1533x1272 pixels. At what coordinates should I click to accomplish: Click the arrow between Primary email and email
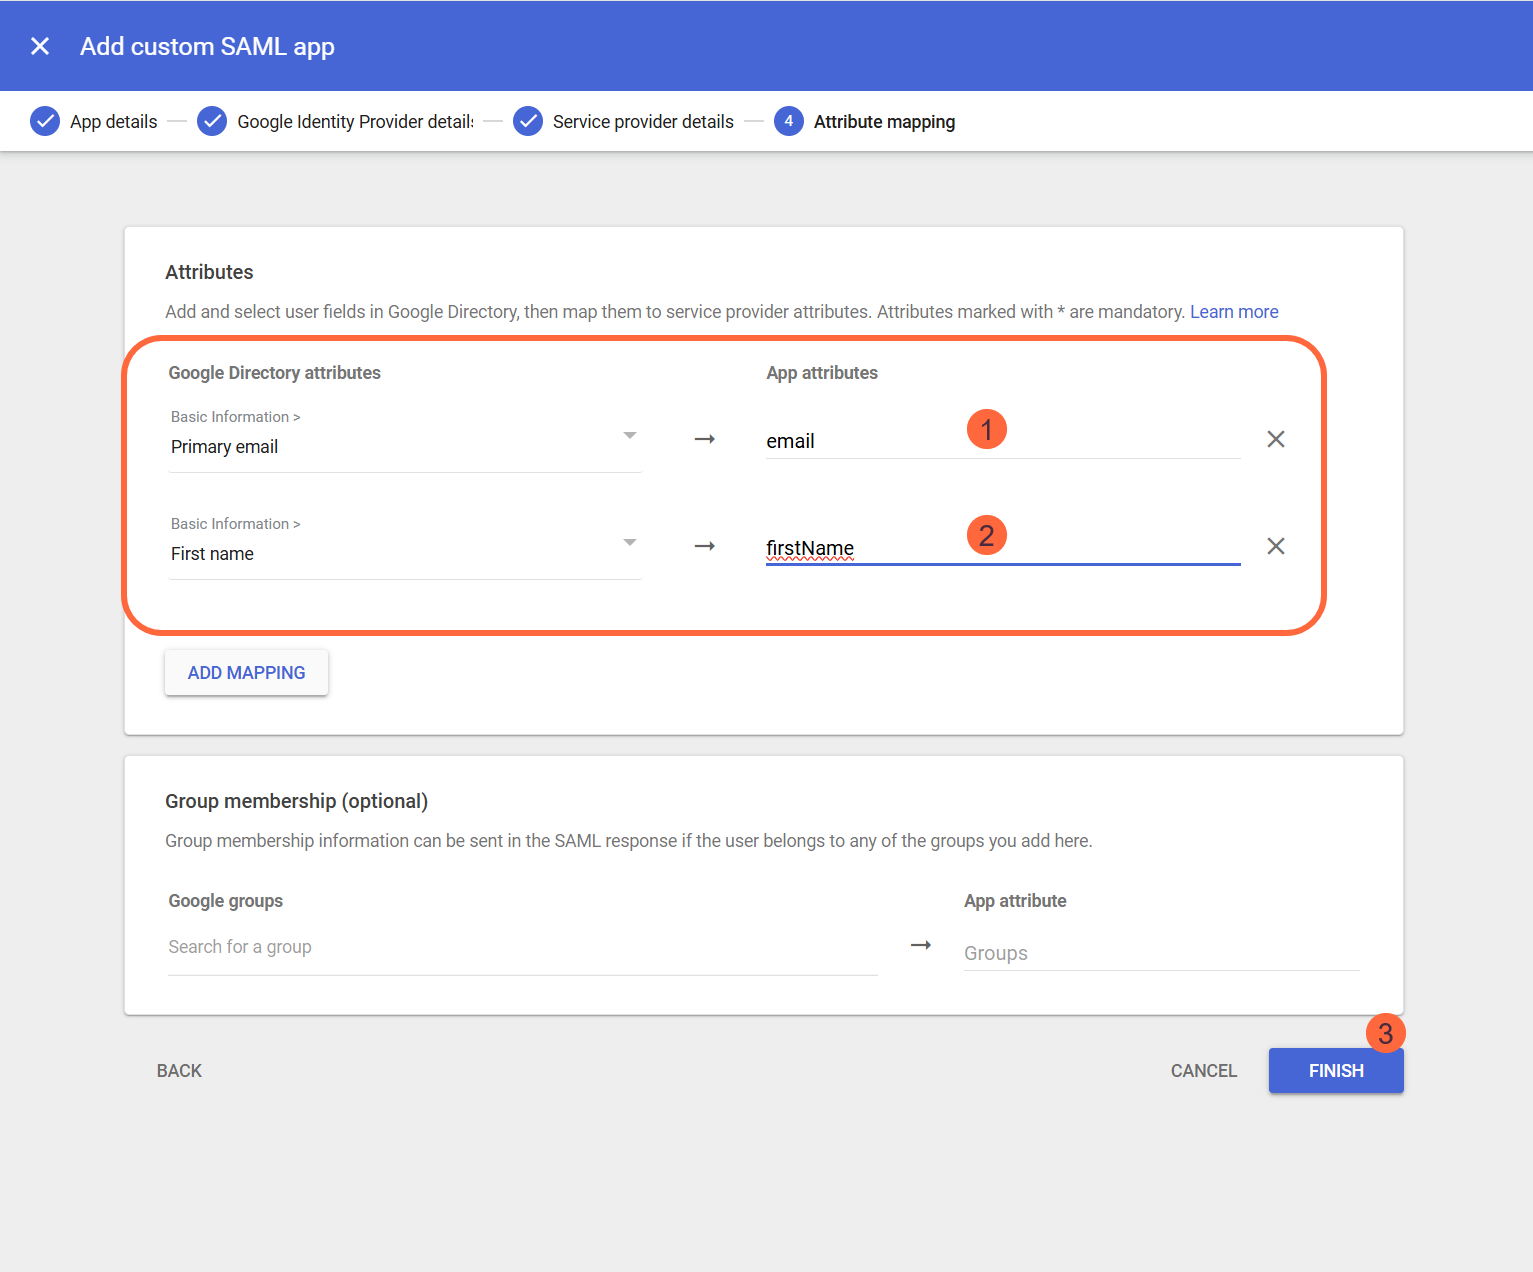coord(705,438)
